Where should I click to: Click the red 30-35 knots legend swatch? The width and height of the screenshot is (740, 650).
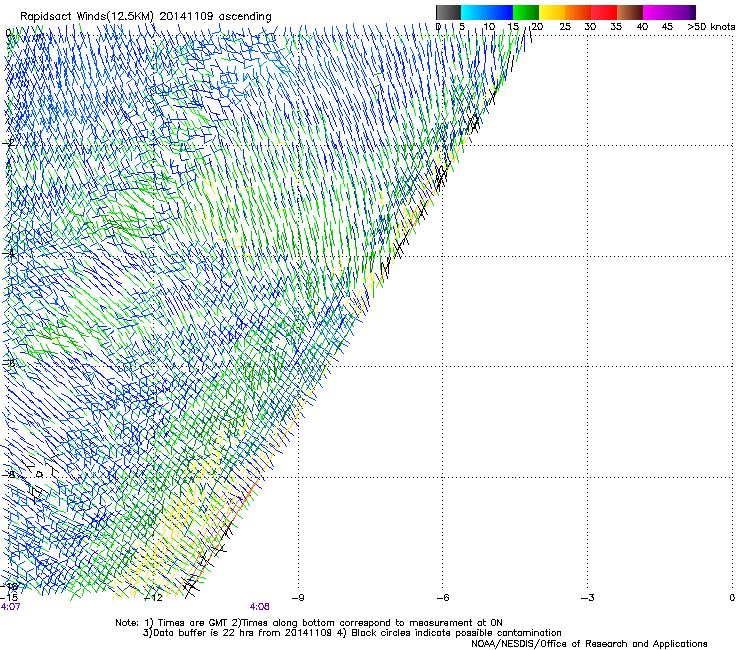point(604,12)
